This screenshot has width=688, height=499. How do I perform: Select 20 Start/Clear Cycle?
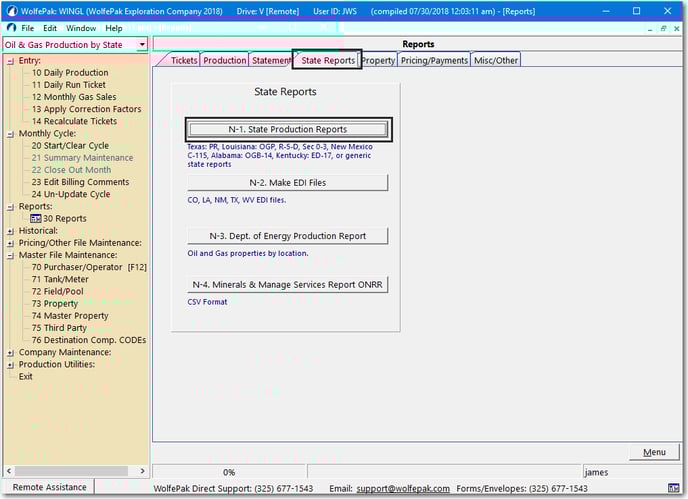[x=70, y=146]
